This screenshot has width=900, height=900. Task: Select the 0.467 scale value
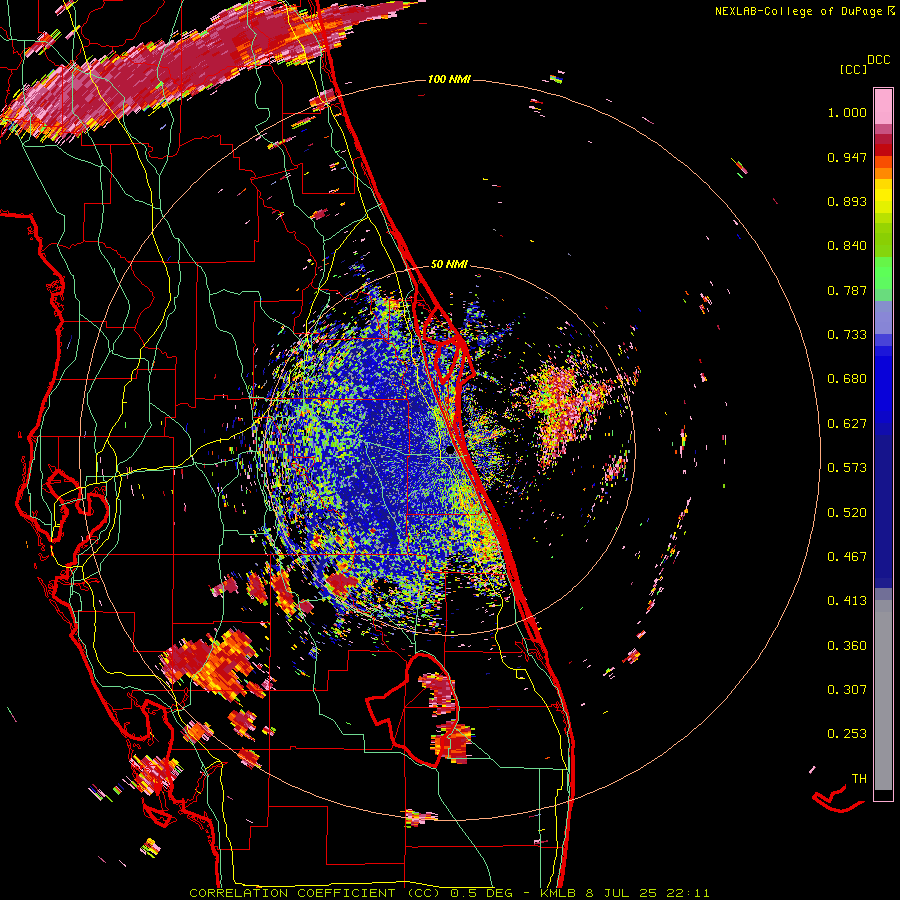[847, 557]
